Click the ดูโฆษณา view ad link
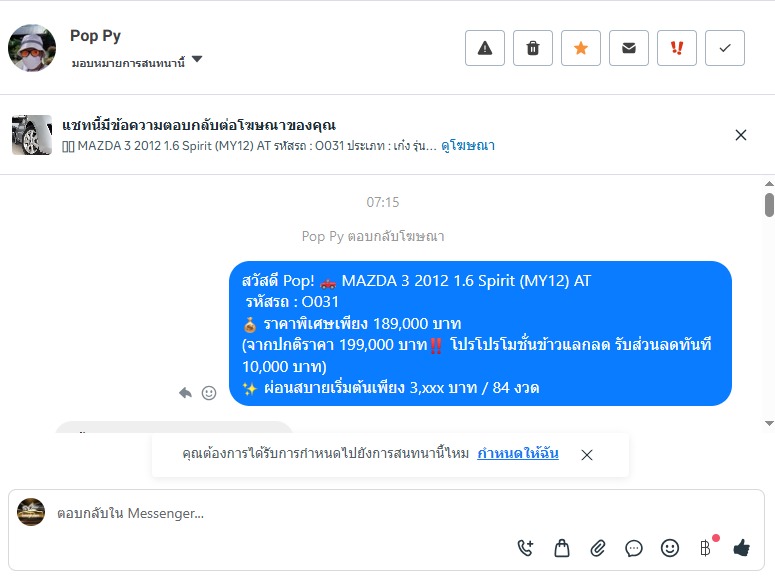Viewport: 775px width, 576px height. click(x=468, y=145)
